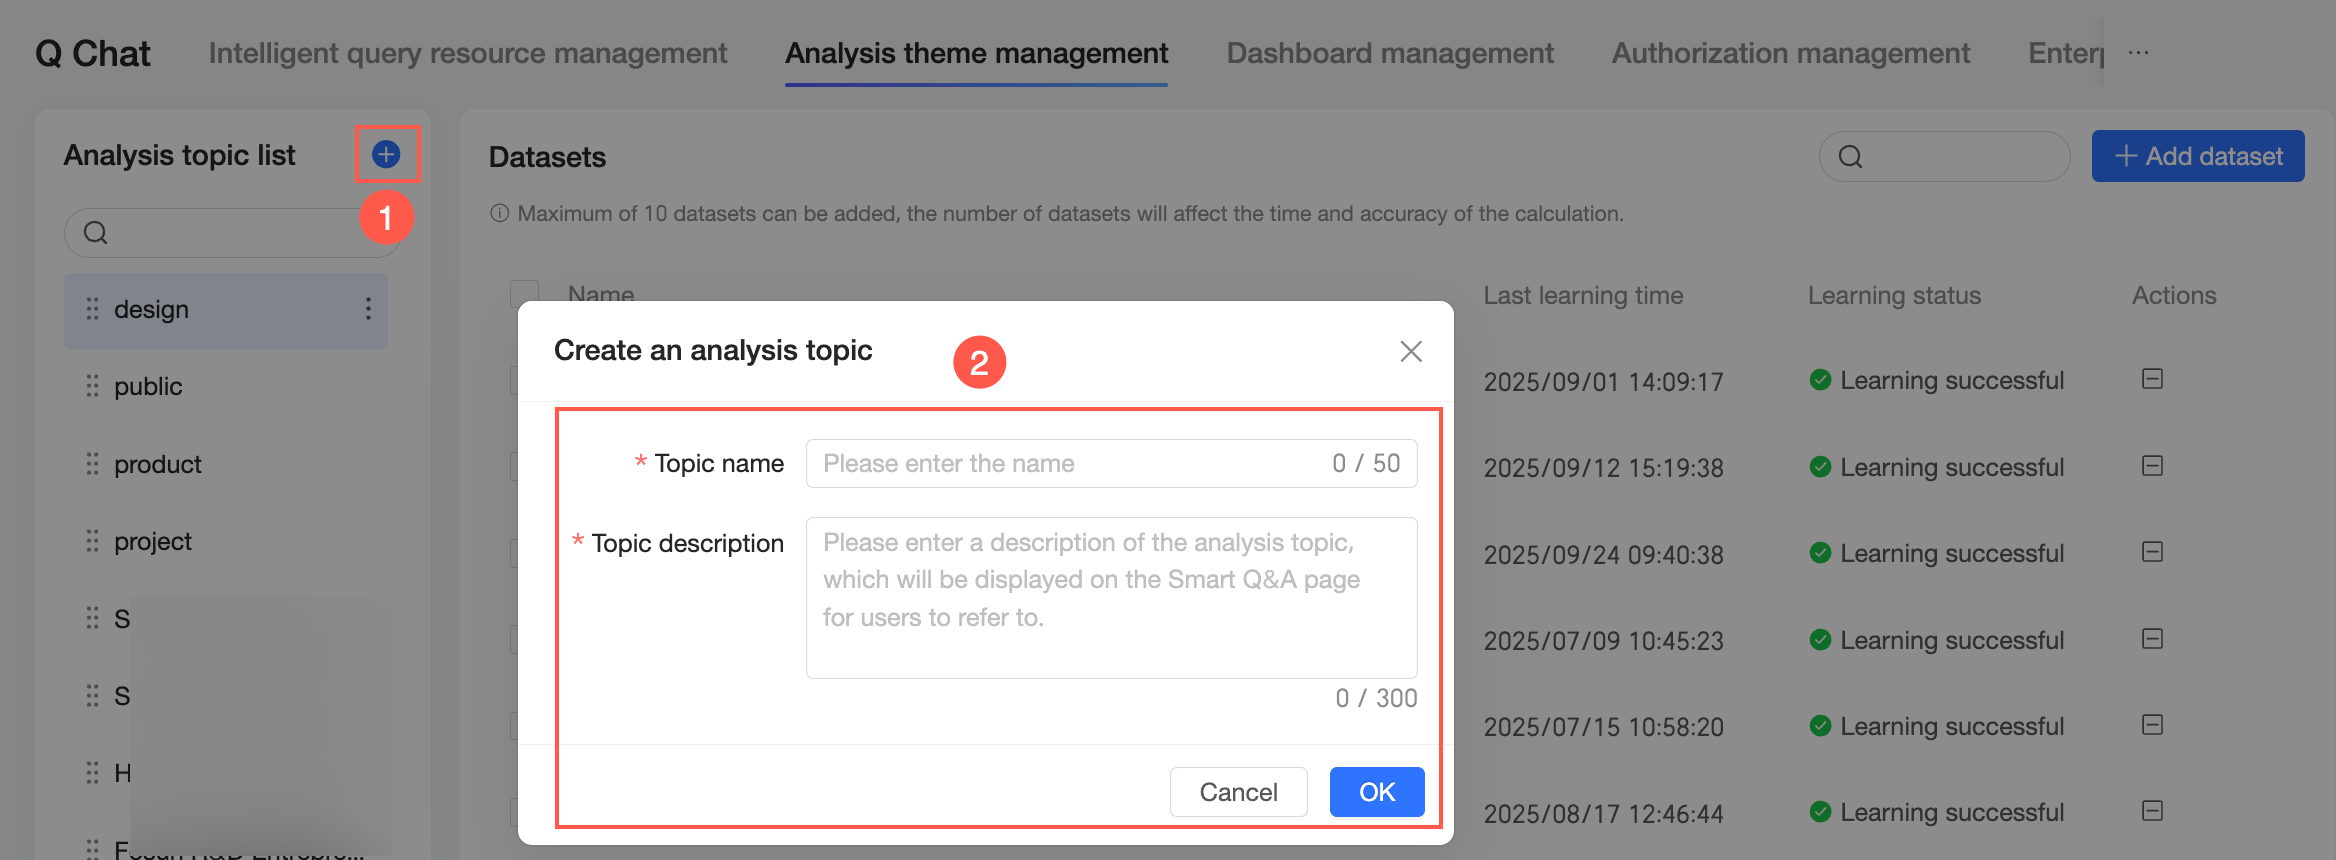Toggle the select-all checkbox next to Name

[524, 294]
